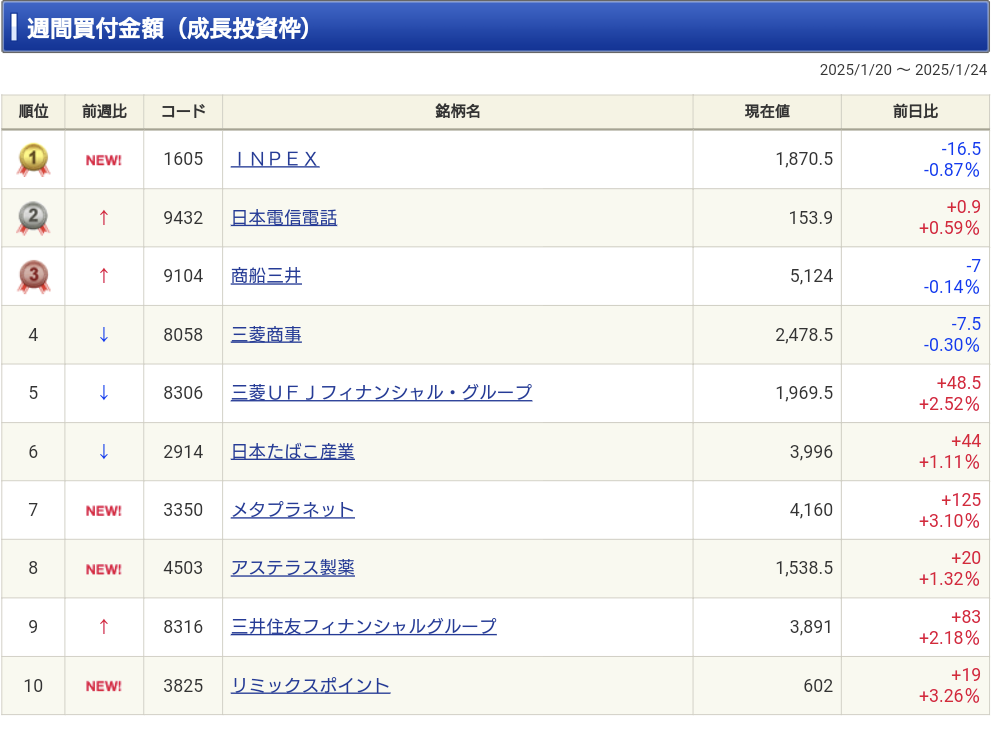Click the +2.52% change value

coord(950,404)
